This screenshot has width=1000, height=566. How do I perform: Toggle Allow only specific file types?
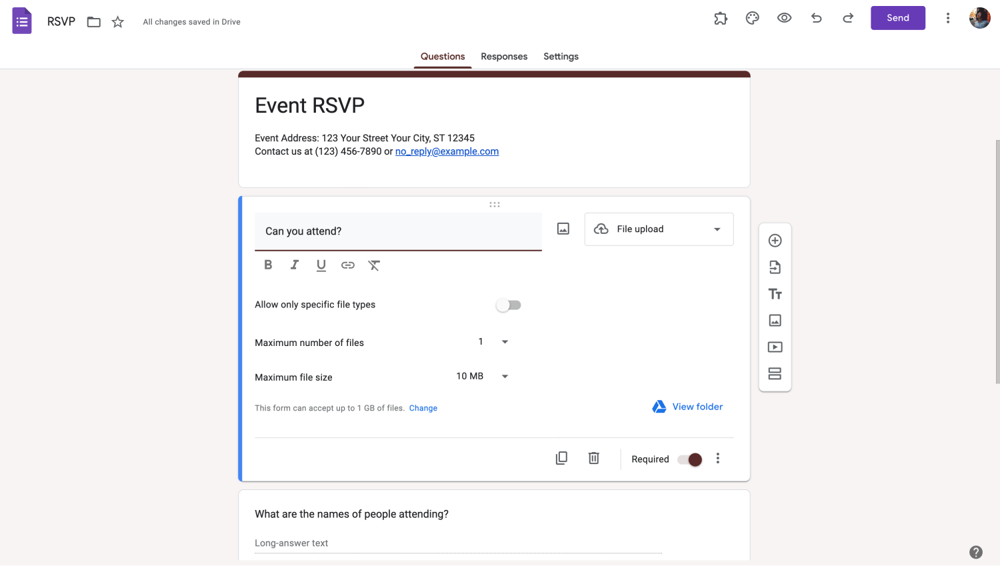pos(508,305)
